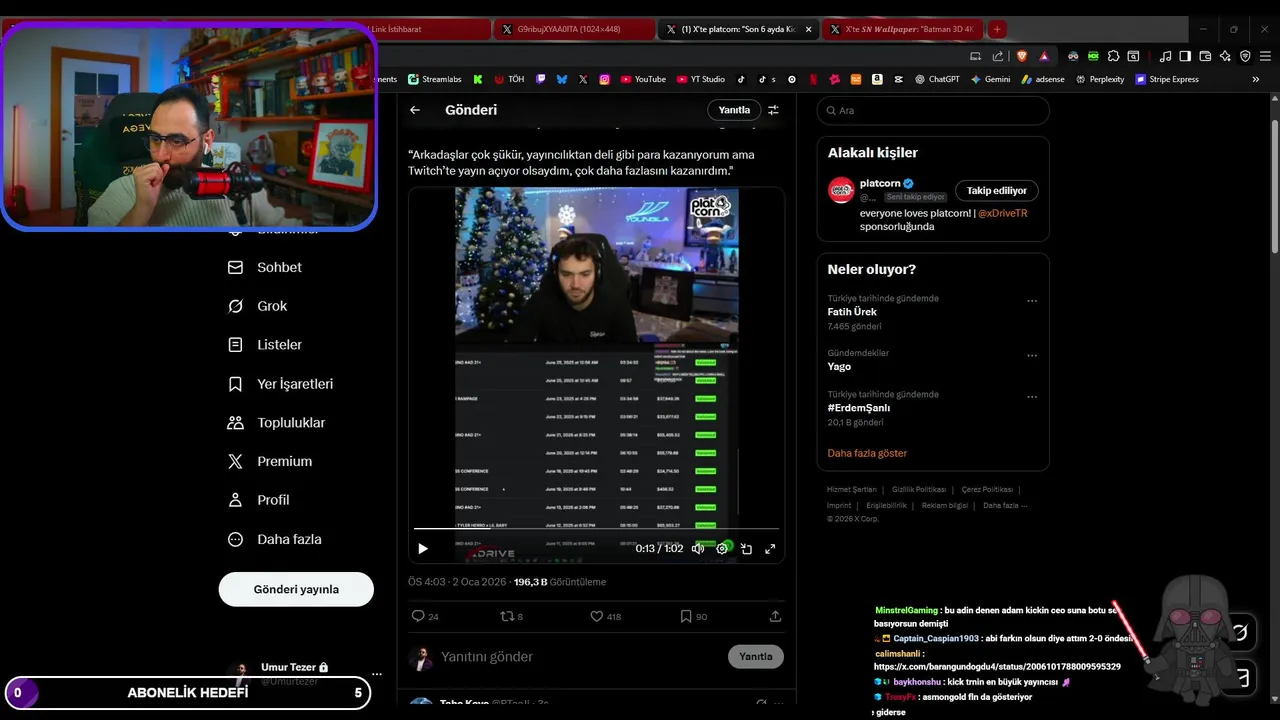The width and height of the screenshot is (1280, 720).
Task: Click the back arrow next to Gönderi
Action: point(415,110)
